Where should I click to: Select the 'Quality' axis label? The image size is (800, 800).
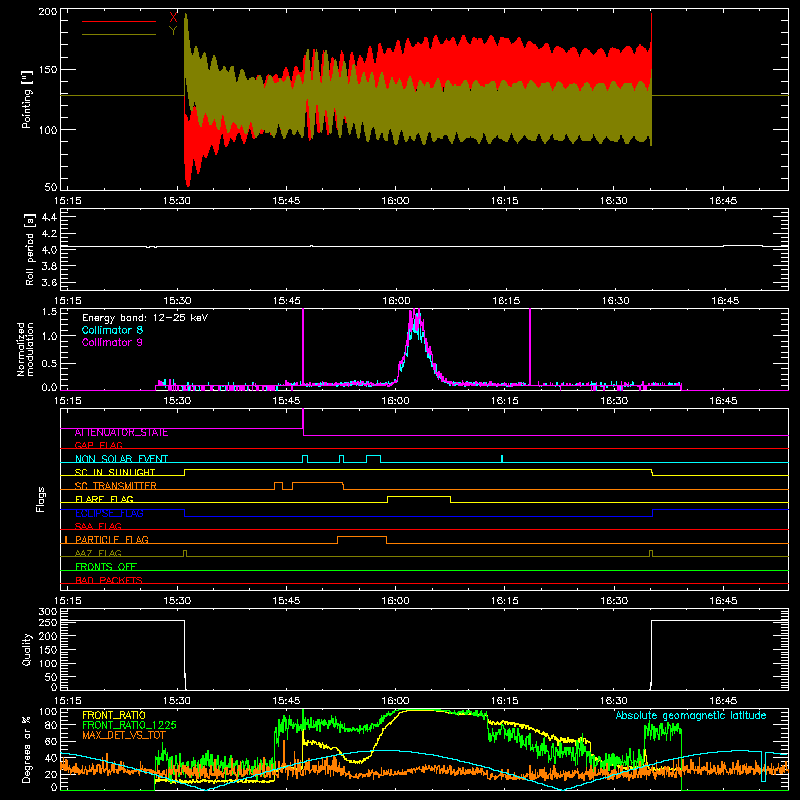pyautogui.click(x=27, y=649)
